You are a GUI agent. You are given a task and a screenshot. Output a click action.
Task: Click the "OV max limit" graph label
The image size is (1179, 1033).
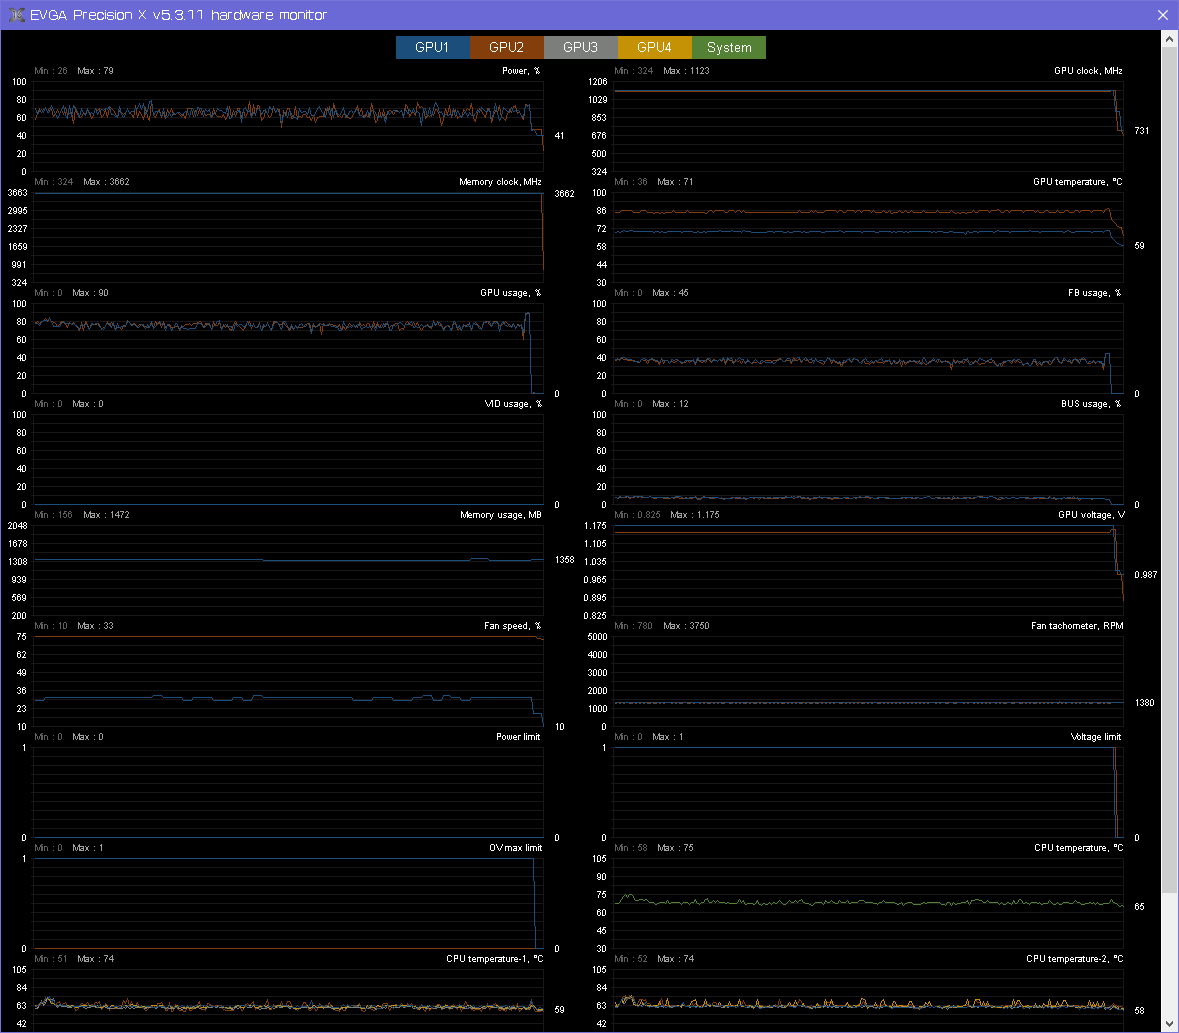516,848
